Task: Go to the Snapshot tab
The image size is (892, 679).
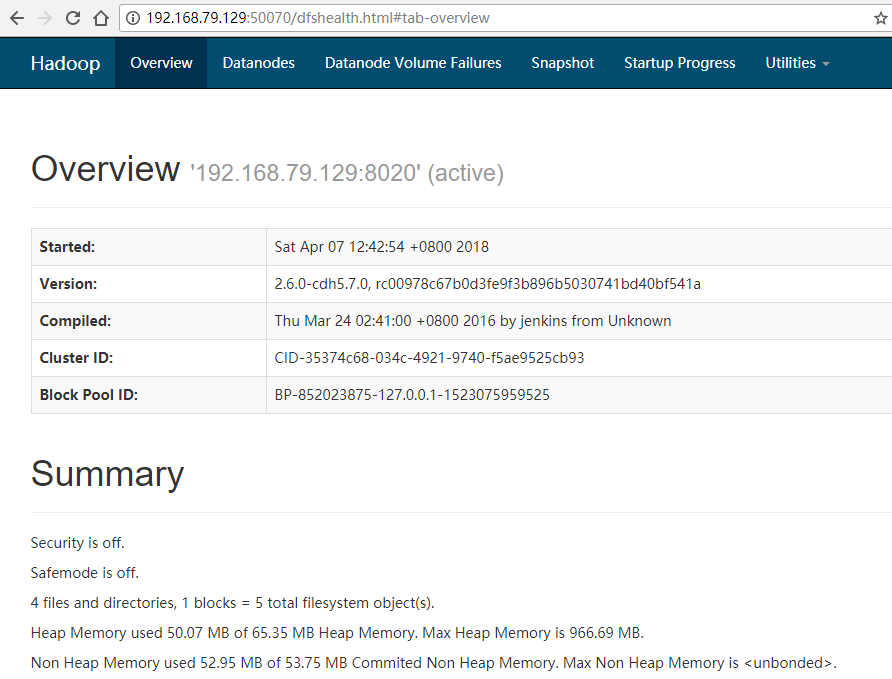Action: (x=562, y=63)
